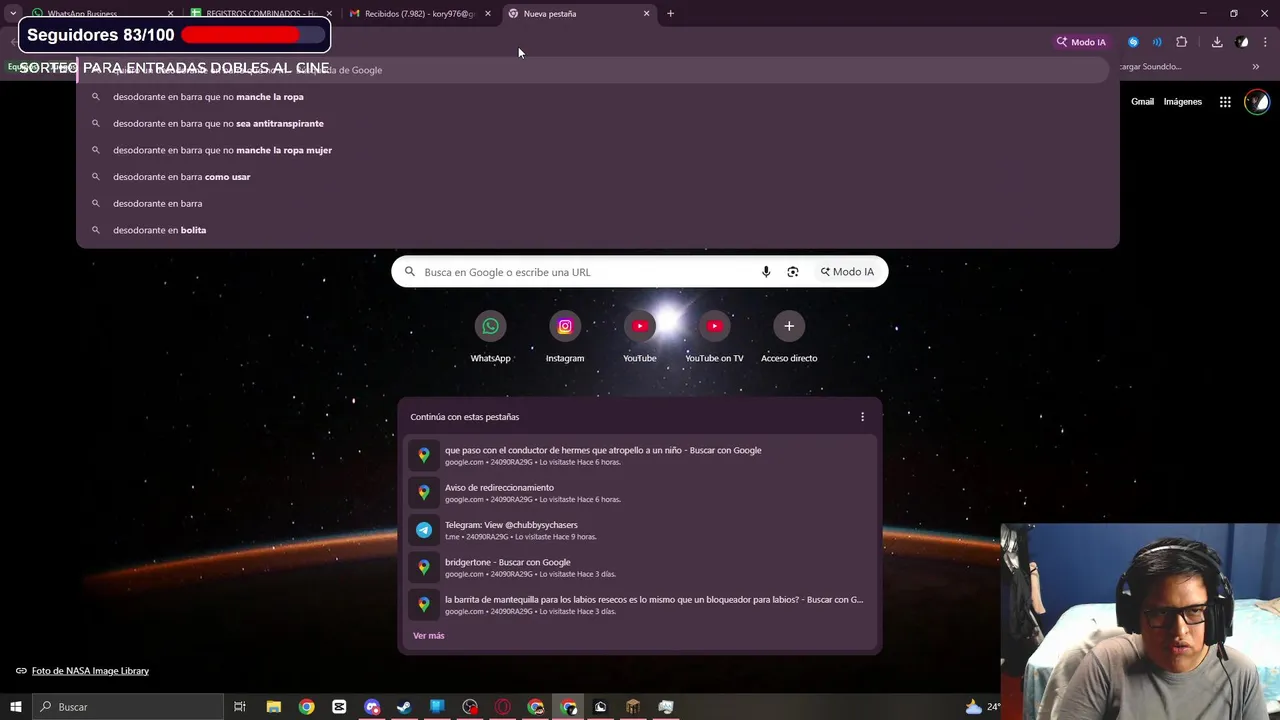Choose the plain 'desodorante en barra' suggestion
The width and height of the screenshot is (1280, 720).
click(598, 204)
